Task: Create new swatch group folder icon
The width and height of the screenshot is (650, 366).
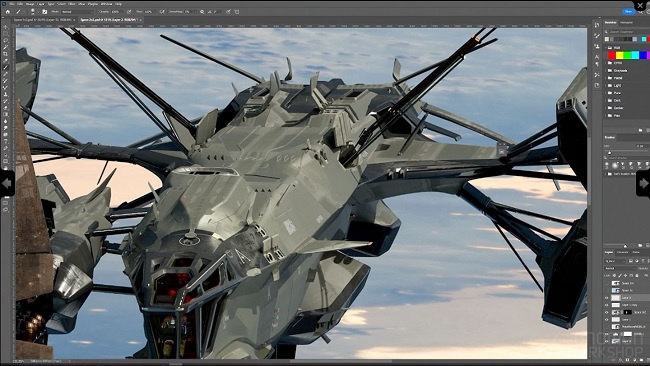Action: (x=640, y=130)
